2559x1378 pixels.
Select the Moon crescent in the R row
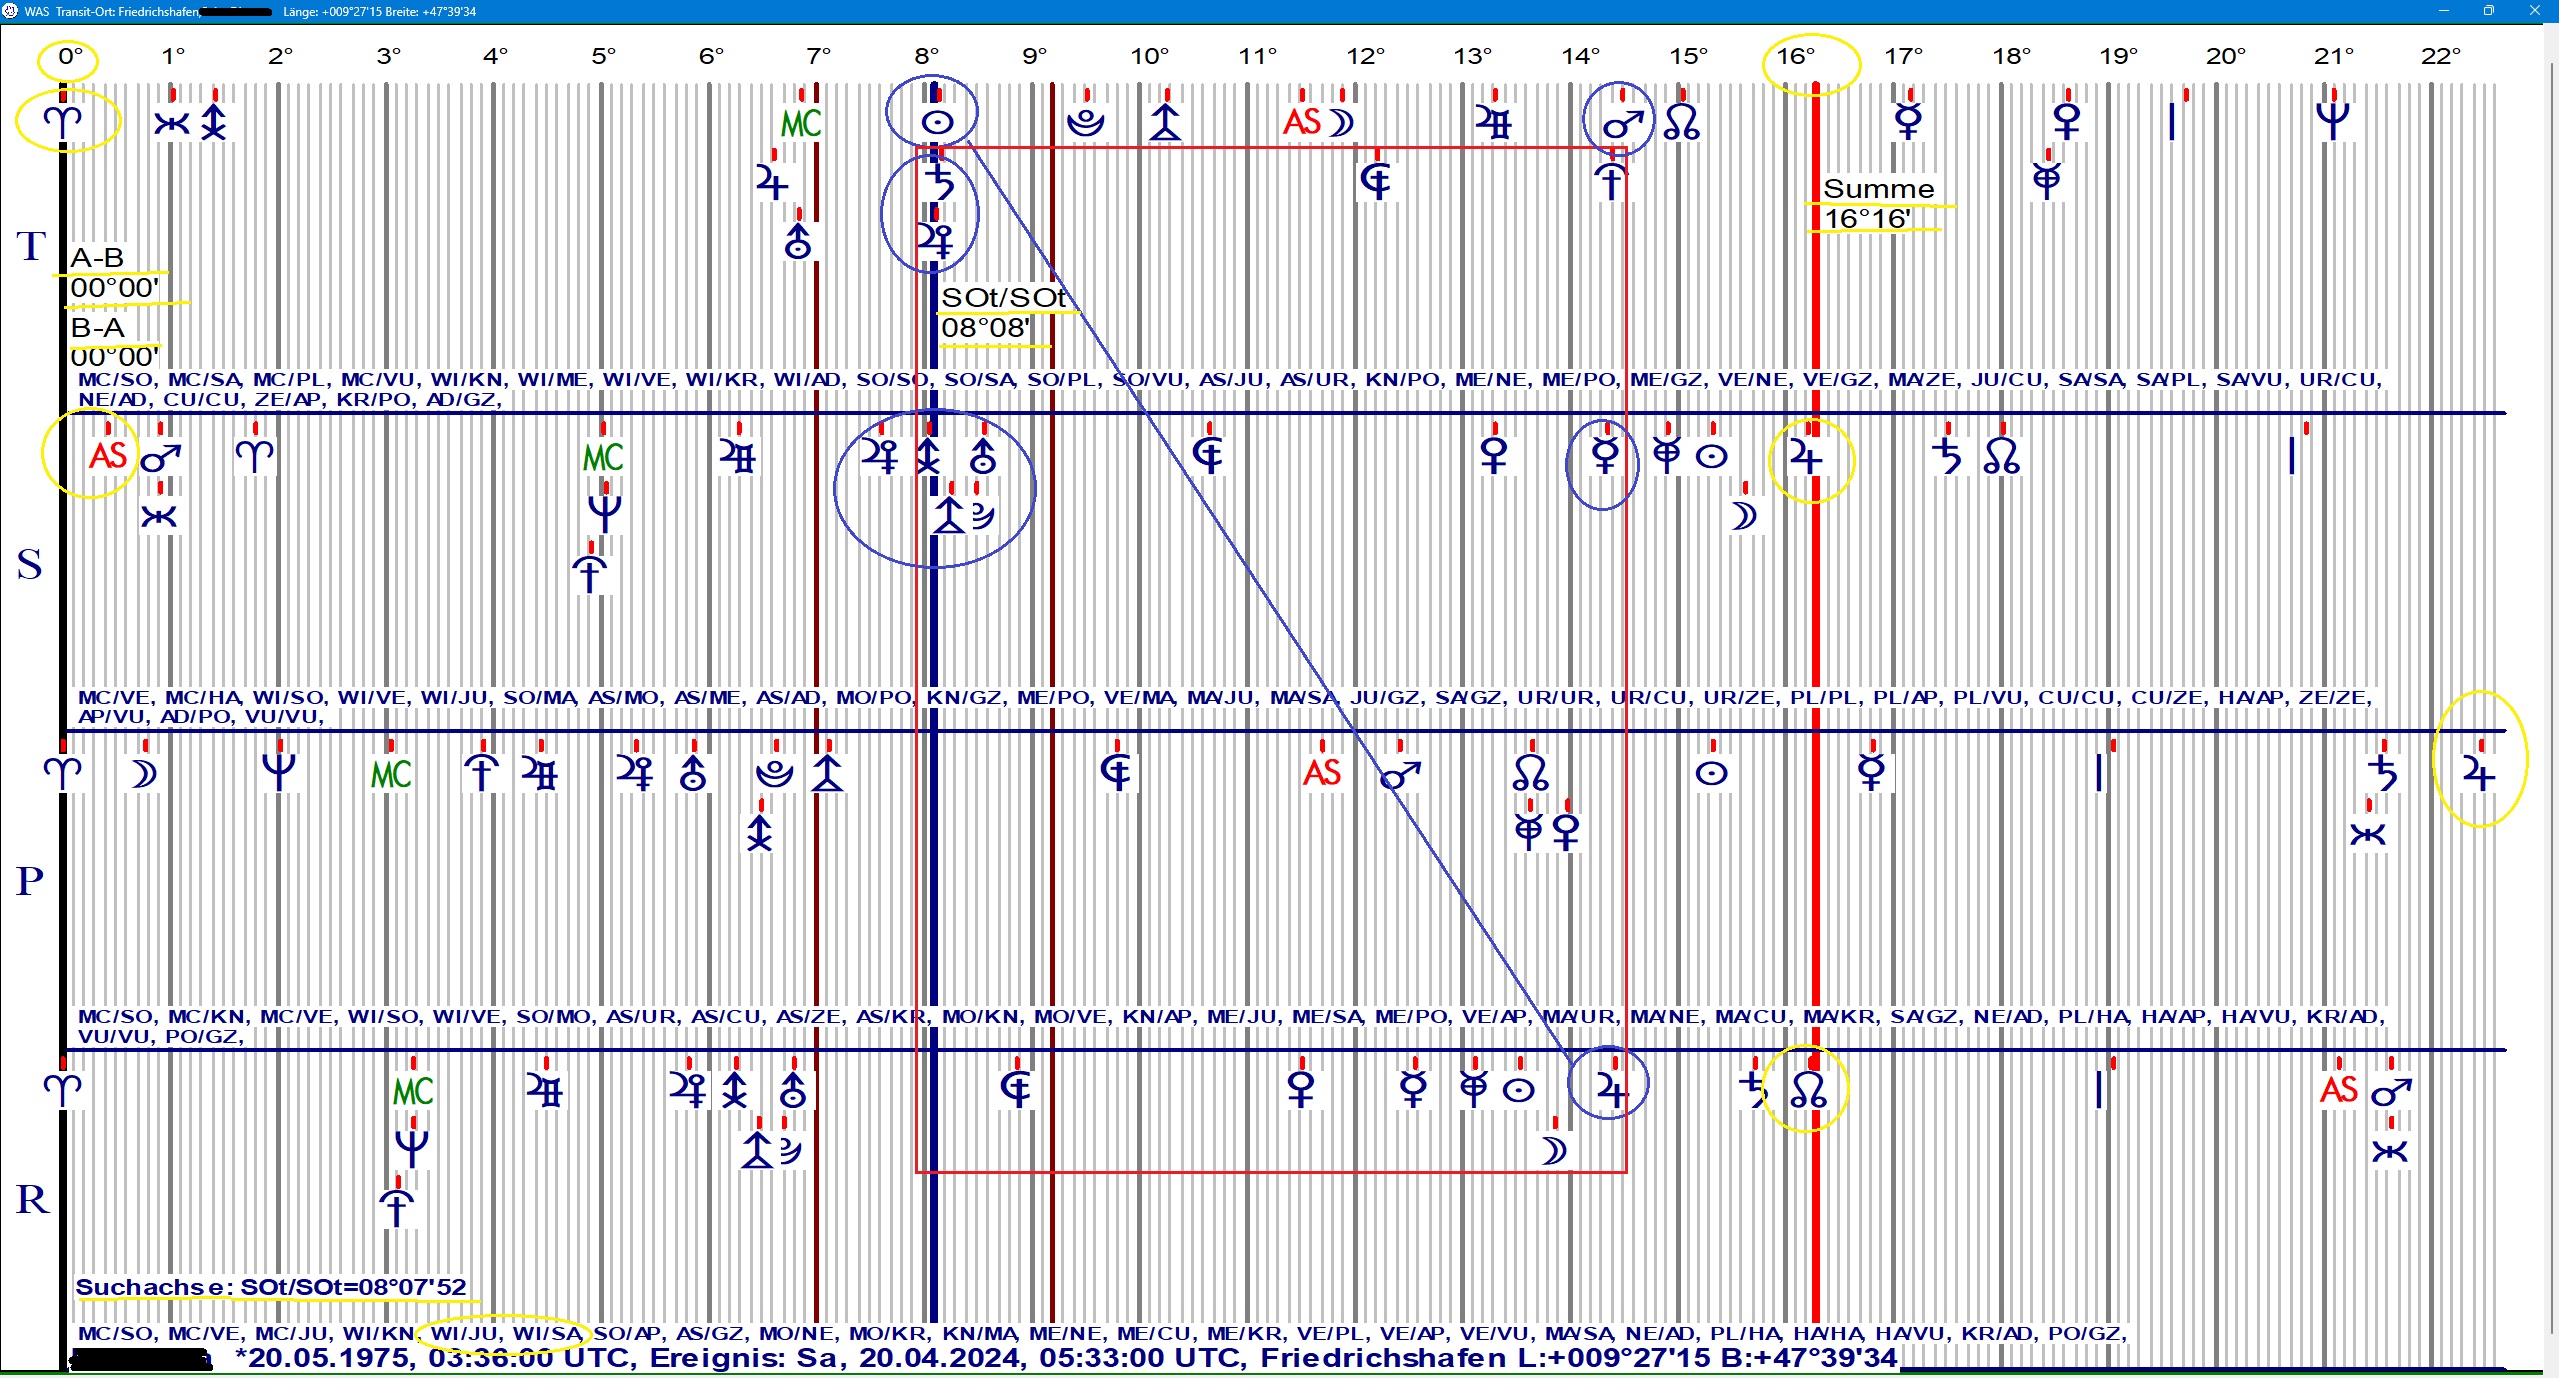click(x=1553, y=1151)
